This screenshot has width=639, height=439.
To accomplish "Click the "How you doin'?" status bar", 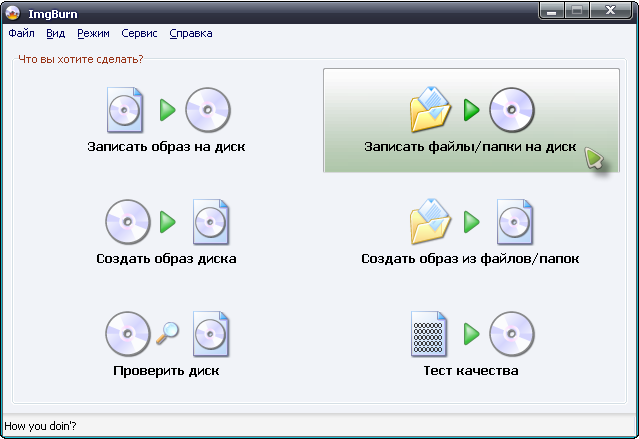I will pos(320,426).
